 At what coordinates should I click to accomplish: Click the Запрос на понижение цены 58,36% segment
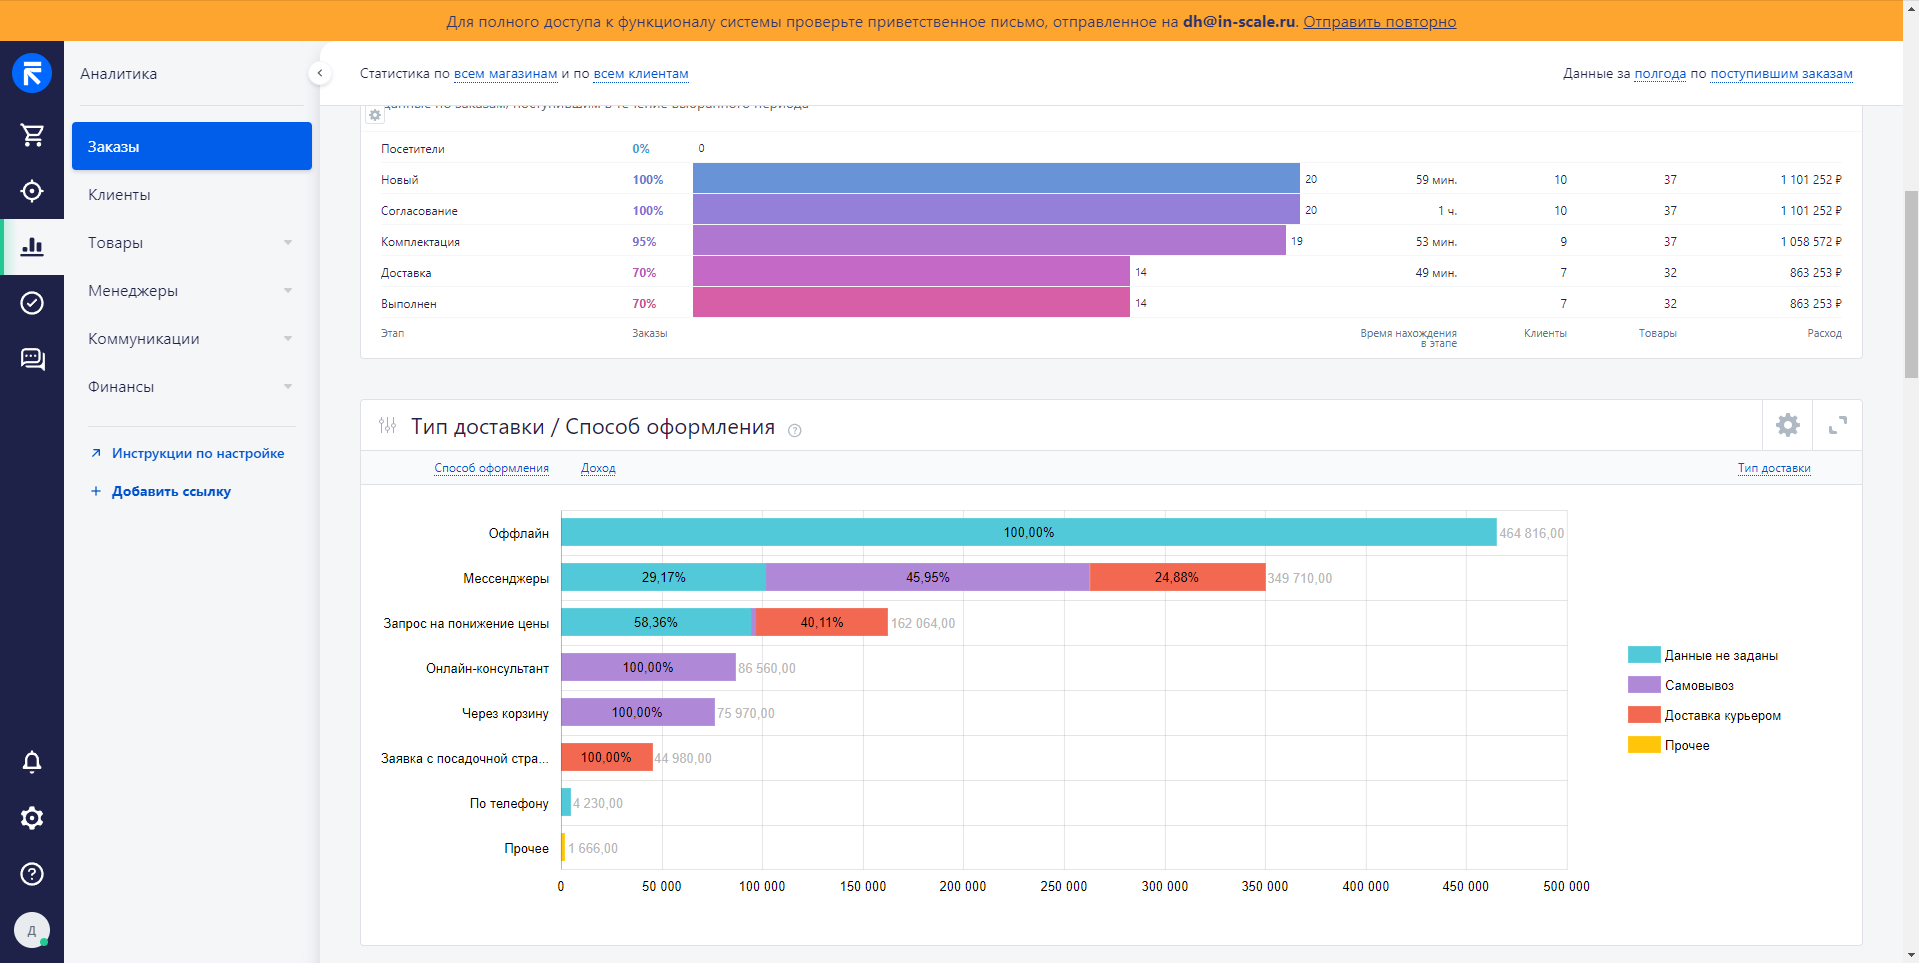click(x=656, y=622)
